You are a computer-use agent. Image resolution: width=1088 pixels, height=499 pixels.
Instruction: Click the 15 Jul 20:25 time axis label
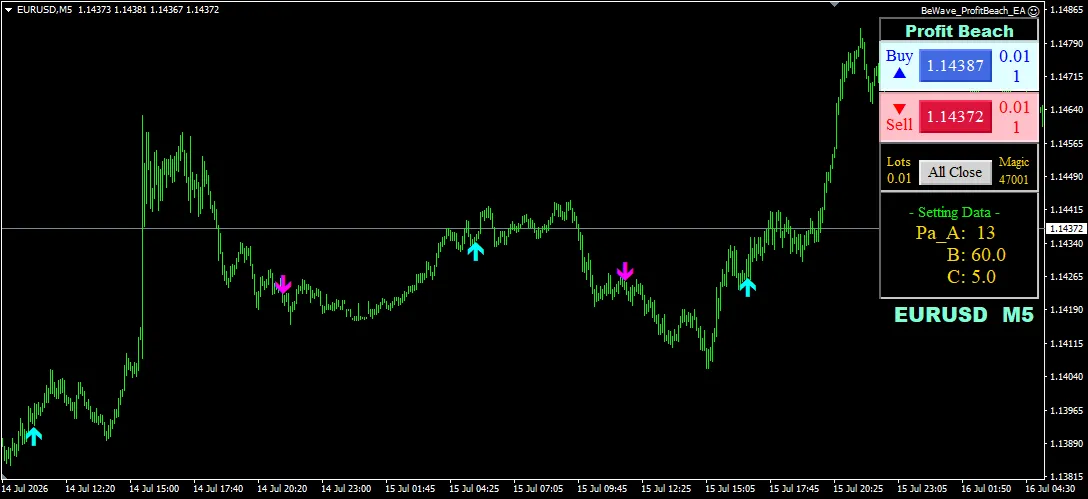[x=858, y=489]
